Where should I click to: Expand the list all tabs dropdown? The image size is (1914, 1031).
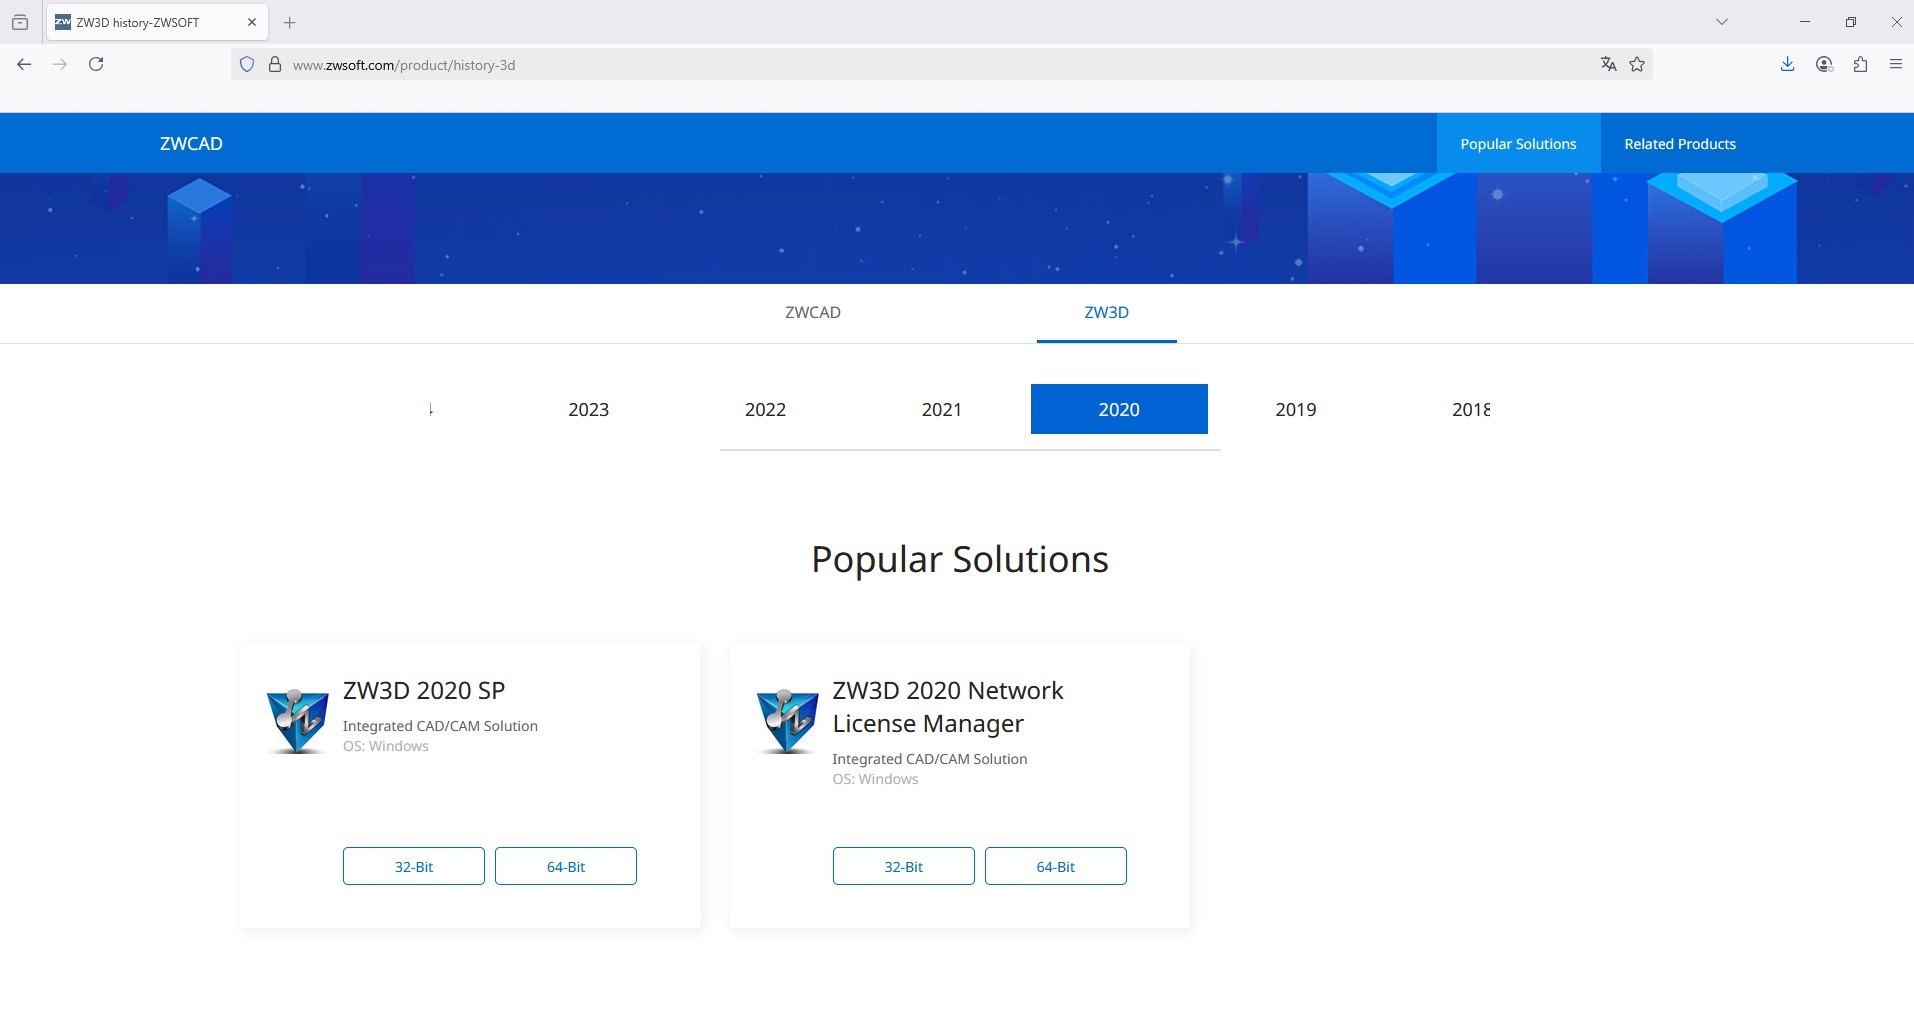tap(1722, 22)
